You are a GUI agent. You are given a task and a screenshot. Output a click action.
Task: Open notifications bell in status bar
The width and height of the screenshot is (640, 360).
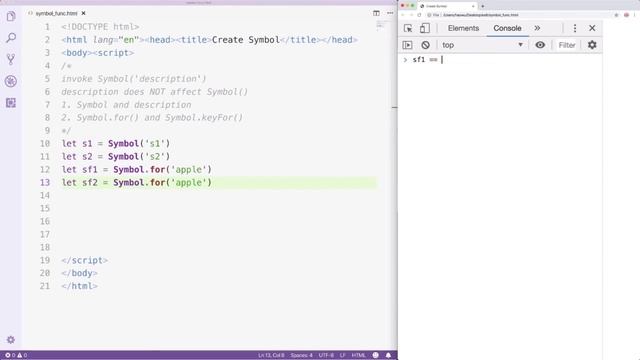click(388, 355)
